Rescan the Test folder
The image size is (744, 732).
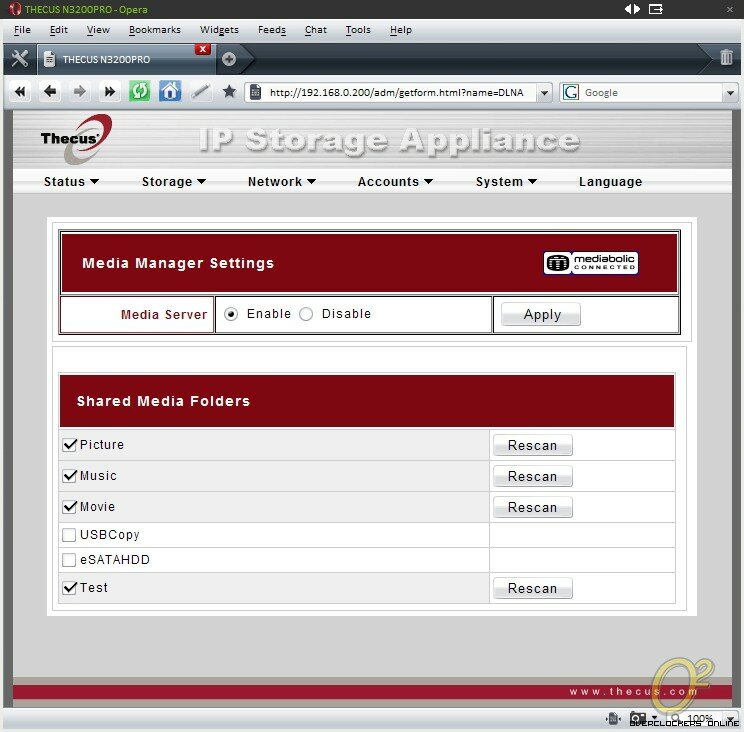pyautogui.click(x=532, y=588)
